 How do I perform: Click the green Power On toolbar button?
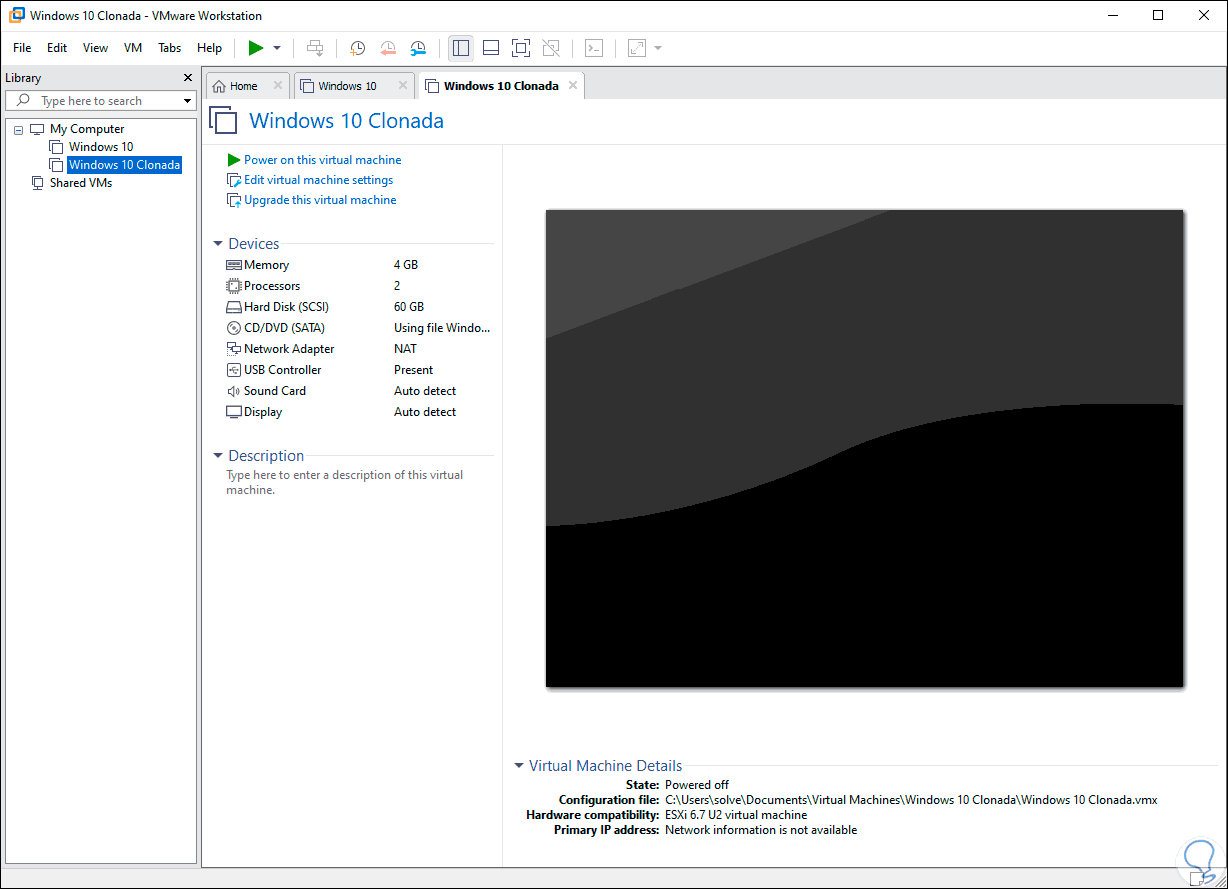[256, 48]
